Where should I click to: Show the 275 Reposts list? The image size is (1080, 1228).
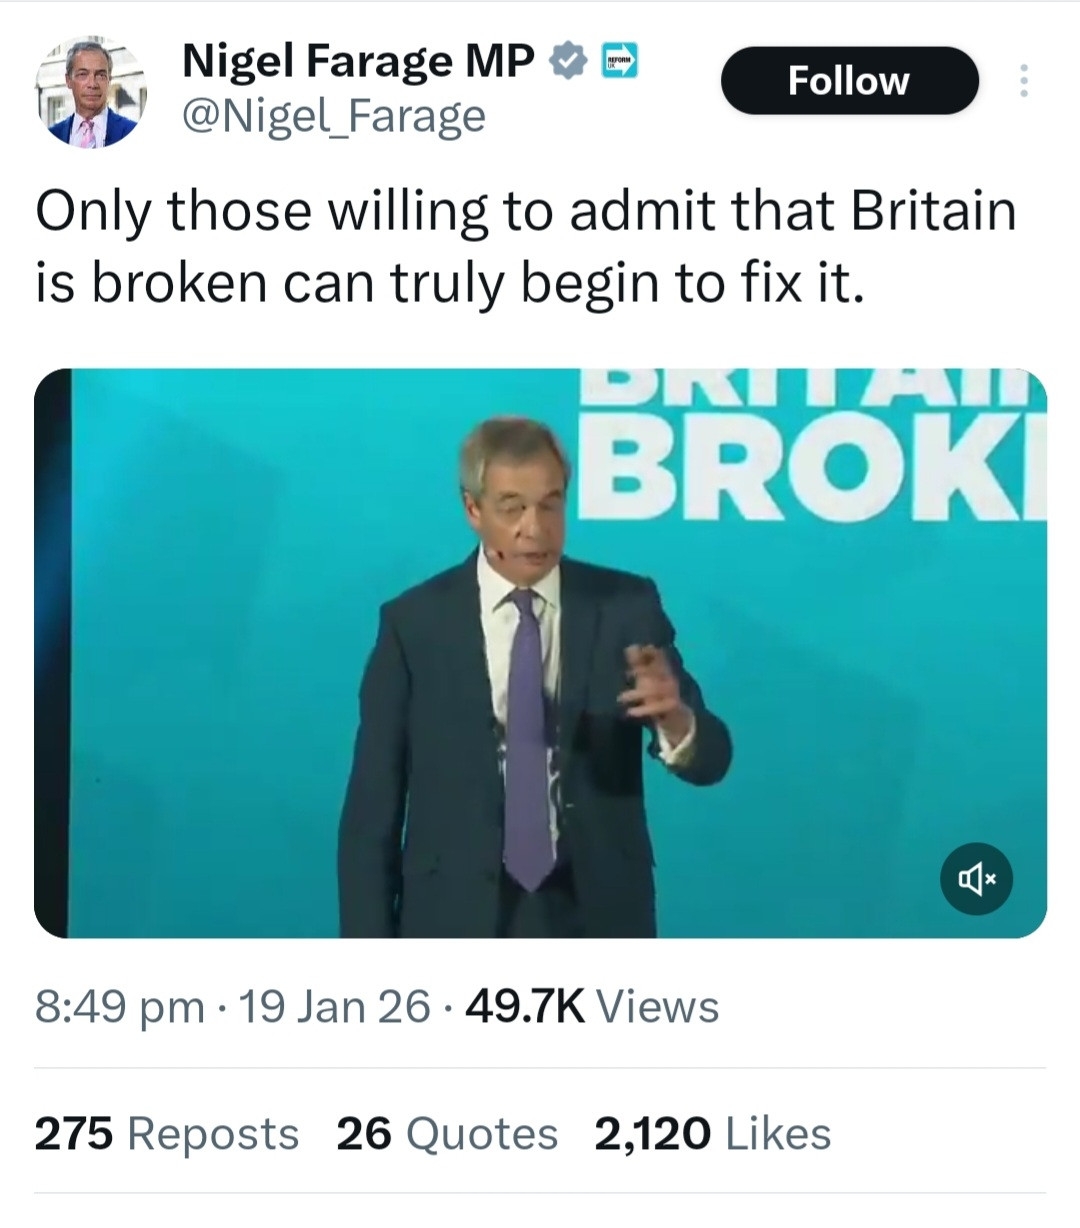pyautogui.click(x=166, y=1134)
